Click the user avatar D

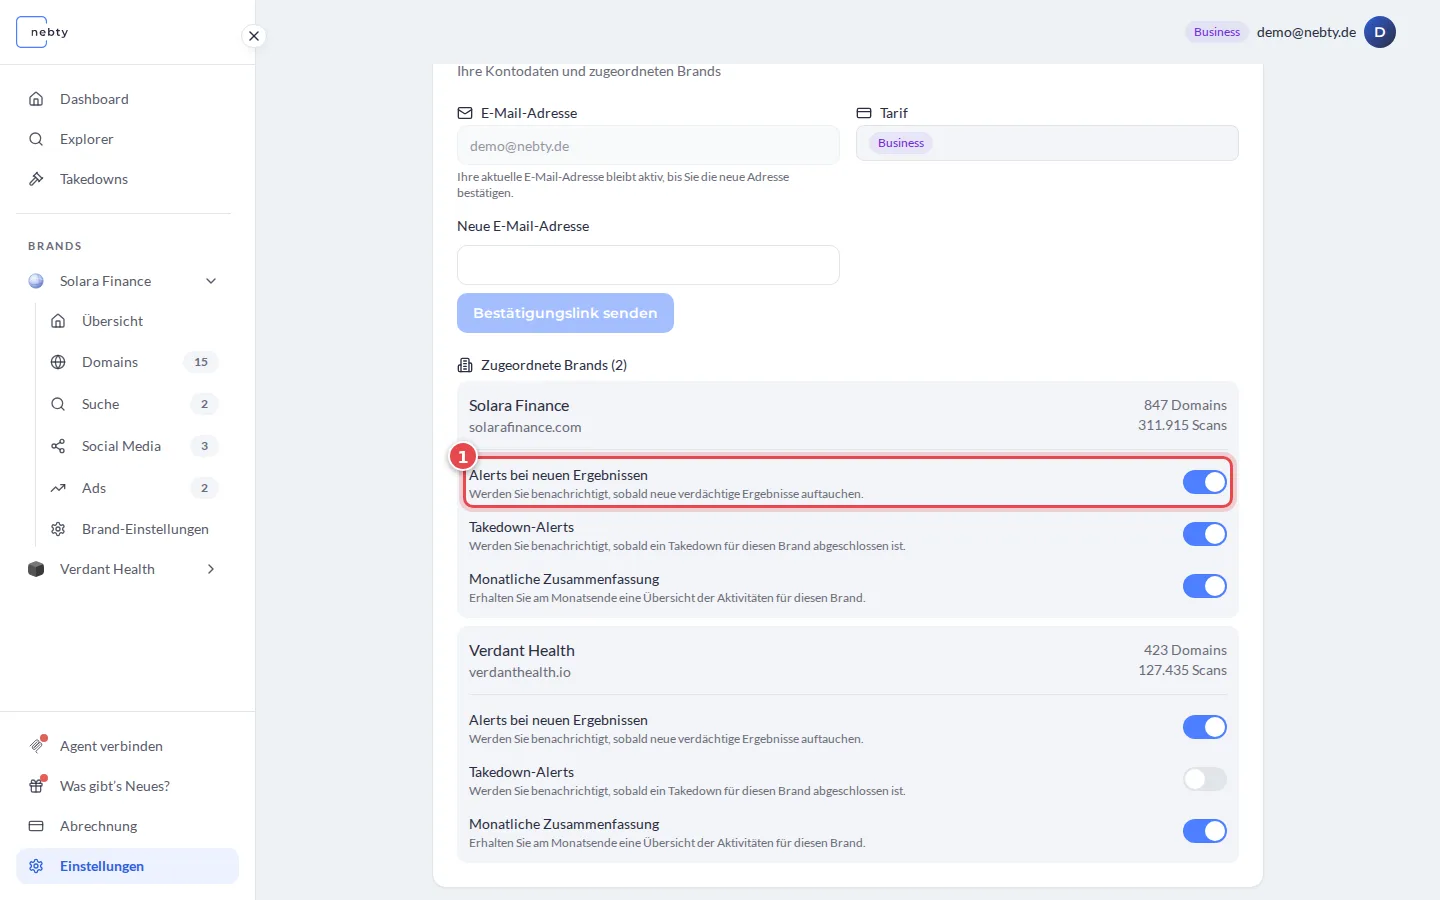(1380, 32)
